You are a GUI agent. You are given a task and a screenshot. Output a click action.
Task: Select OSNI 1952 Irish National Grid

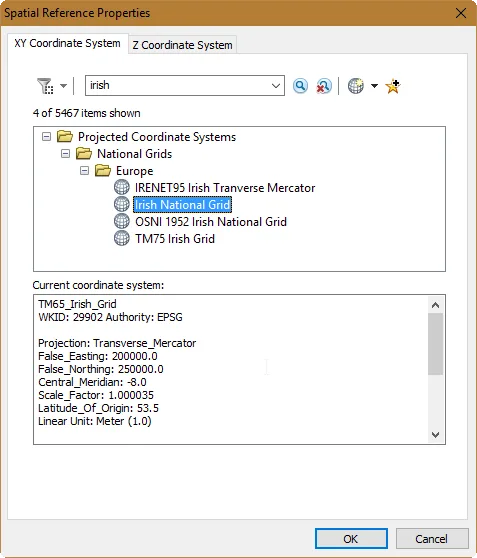click(211, 222)
